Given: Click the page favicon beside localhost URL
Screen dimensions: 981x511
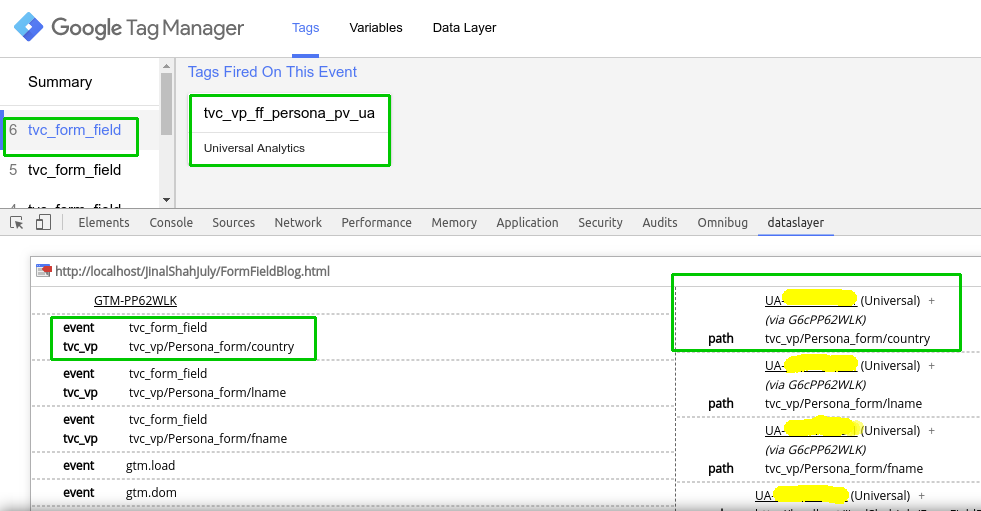Looking at the screenshot, I should (43, 271).
